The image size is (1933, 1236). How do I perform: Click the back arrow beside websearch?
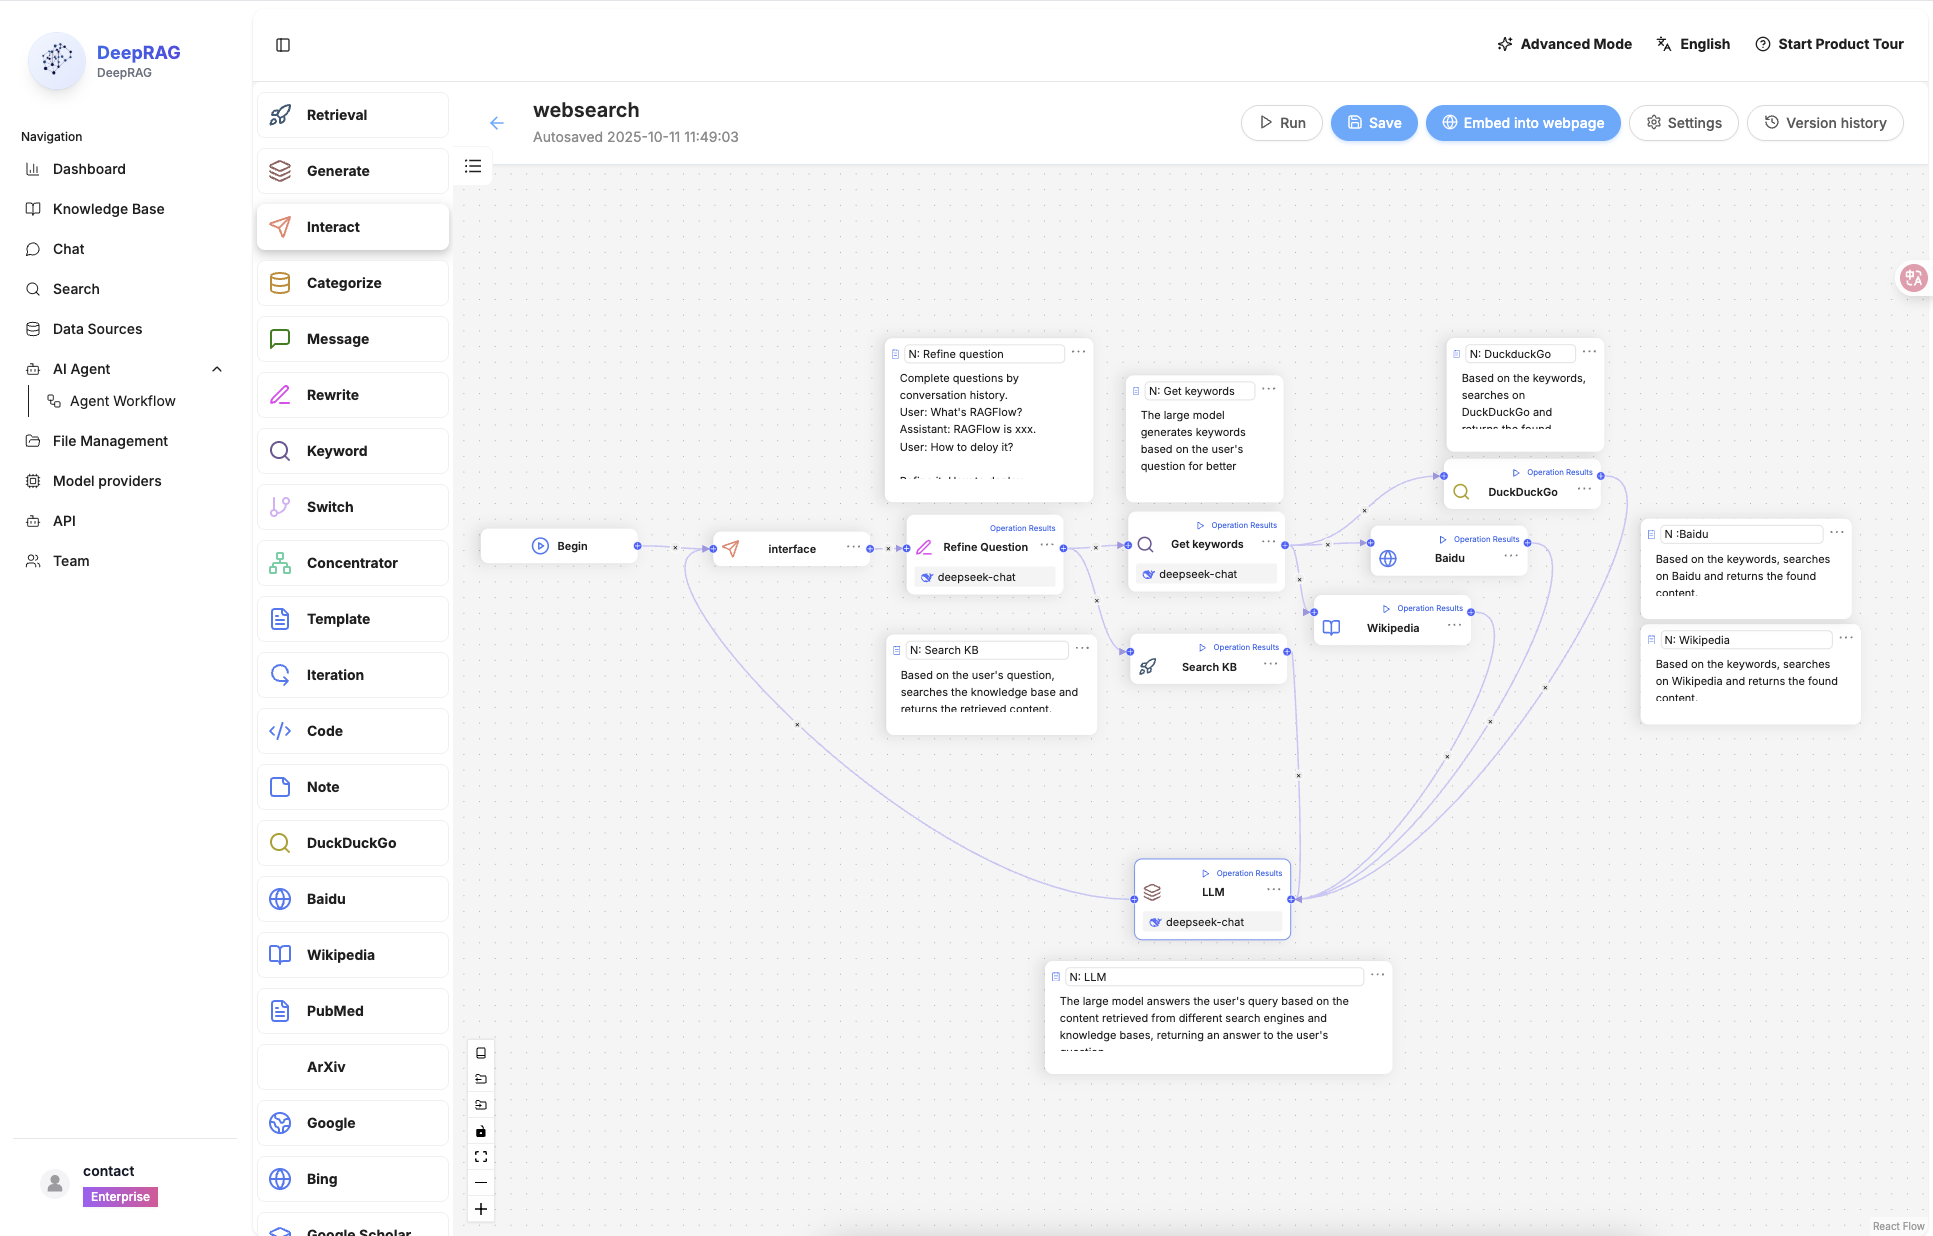(497, 123)
